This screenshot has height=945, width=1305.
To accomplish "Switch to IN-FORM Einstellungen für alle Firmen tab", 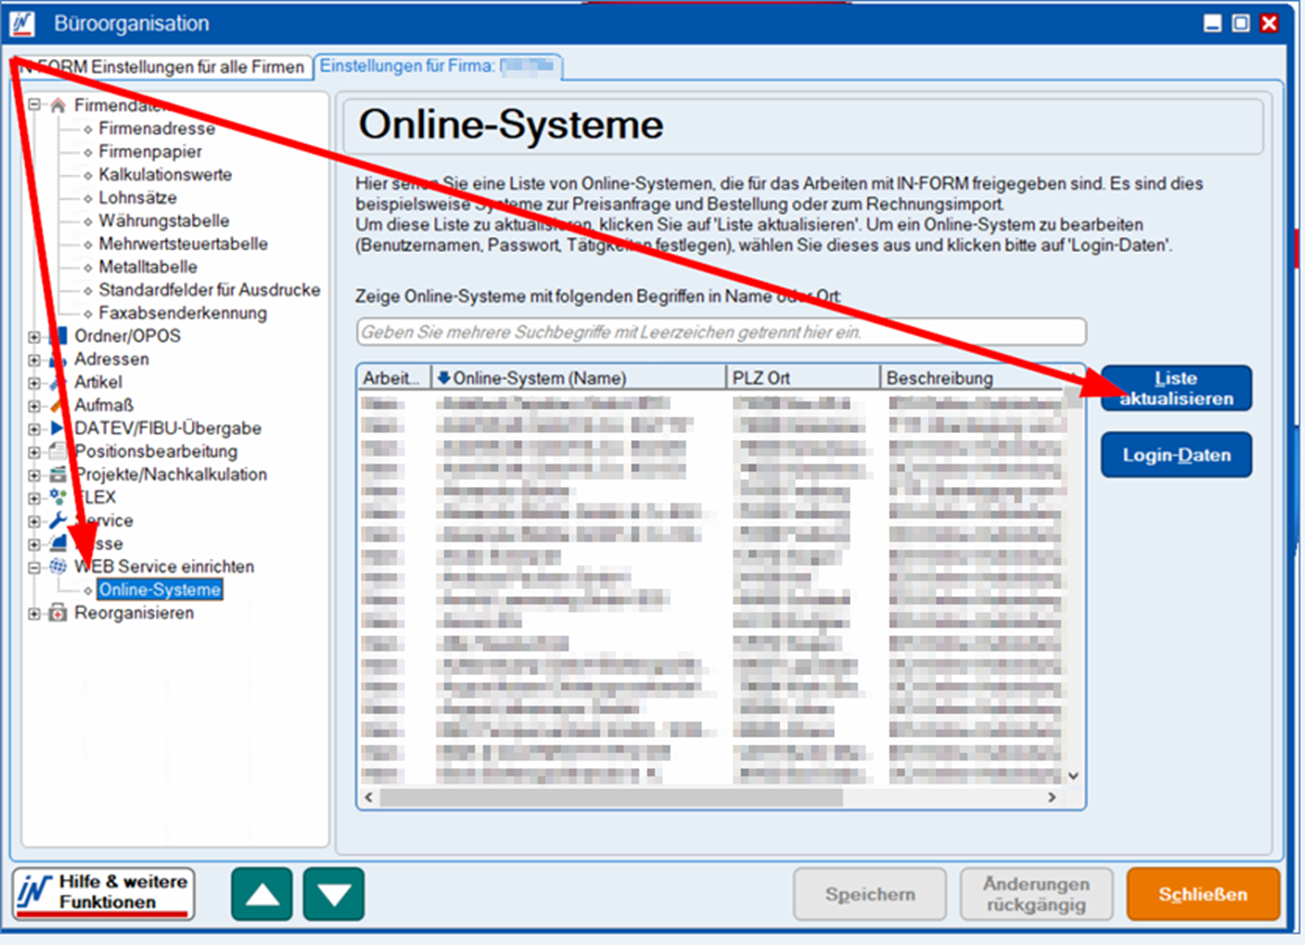I will click(x=162, y=67).
